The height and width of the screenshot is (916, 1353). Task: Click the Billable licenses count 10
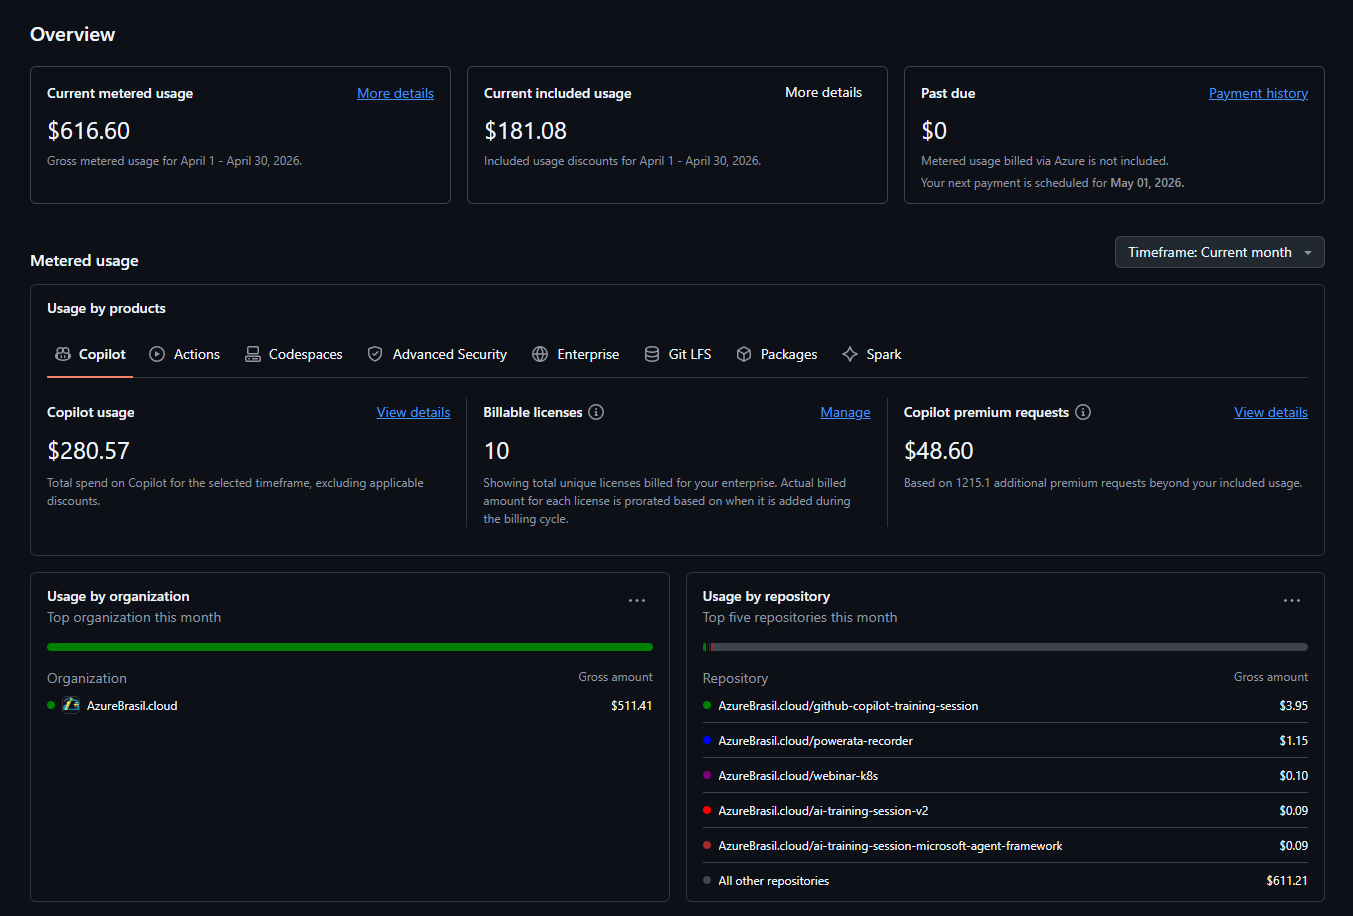coord(496,451)
